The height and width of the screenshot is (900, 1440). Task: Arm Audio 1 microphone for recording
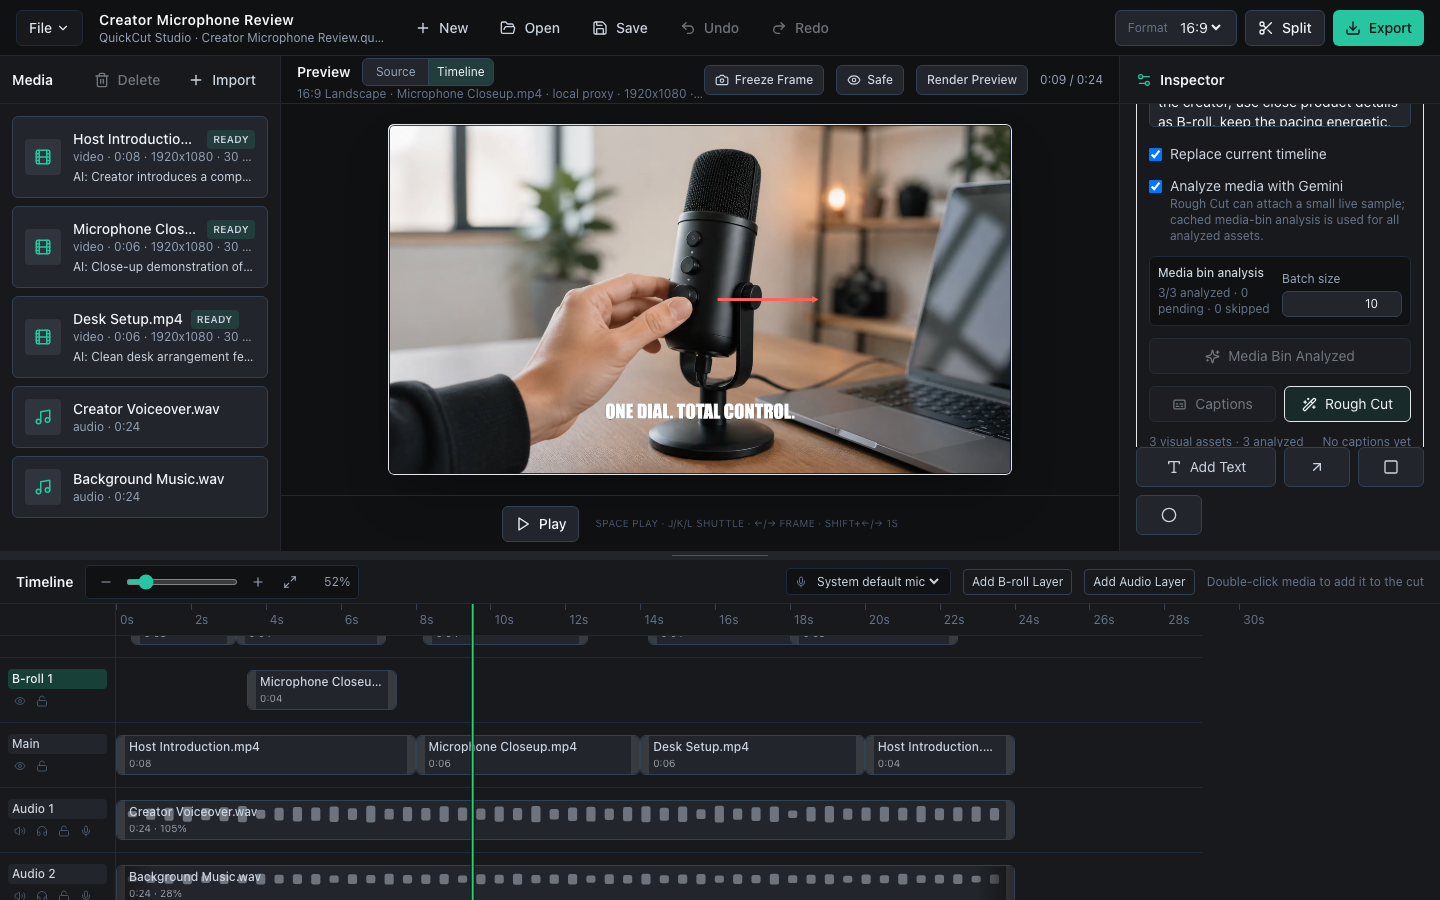click(x=86, y=832)
